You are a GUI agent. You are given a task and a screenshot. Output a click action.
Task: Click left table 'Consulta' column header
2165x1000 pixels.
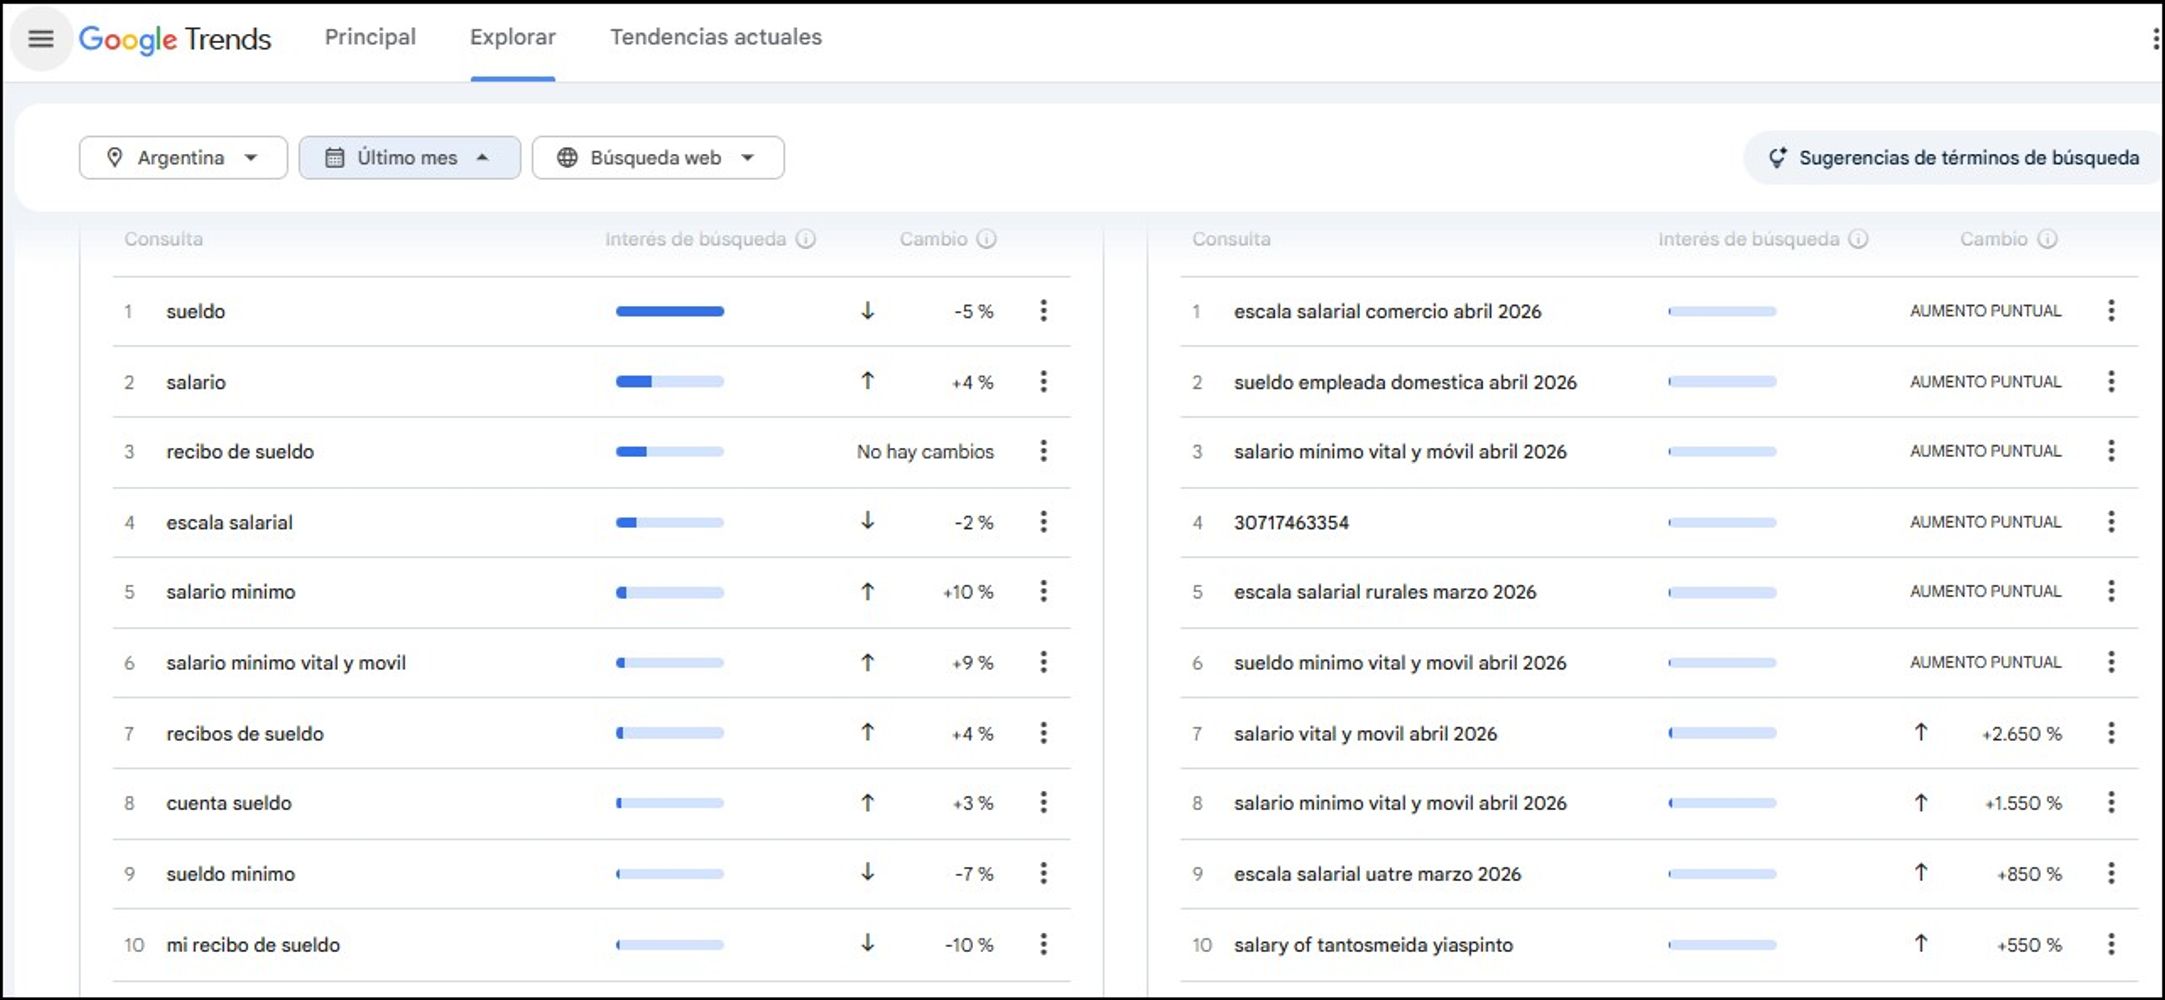(164, 239)
